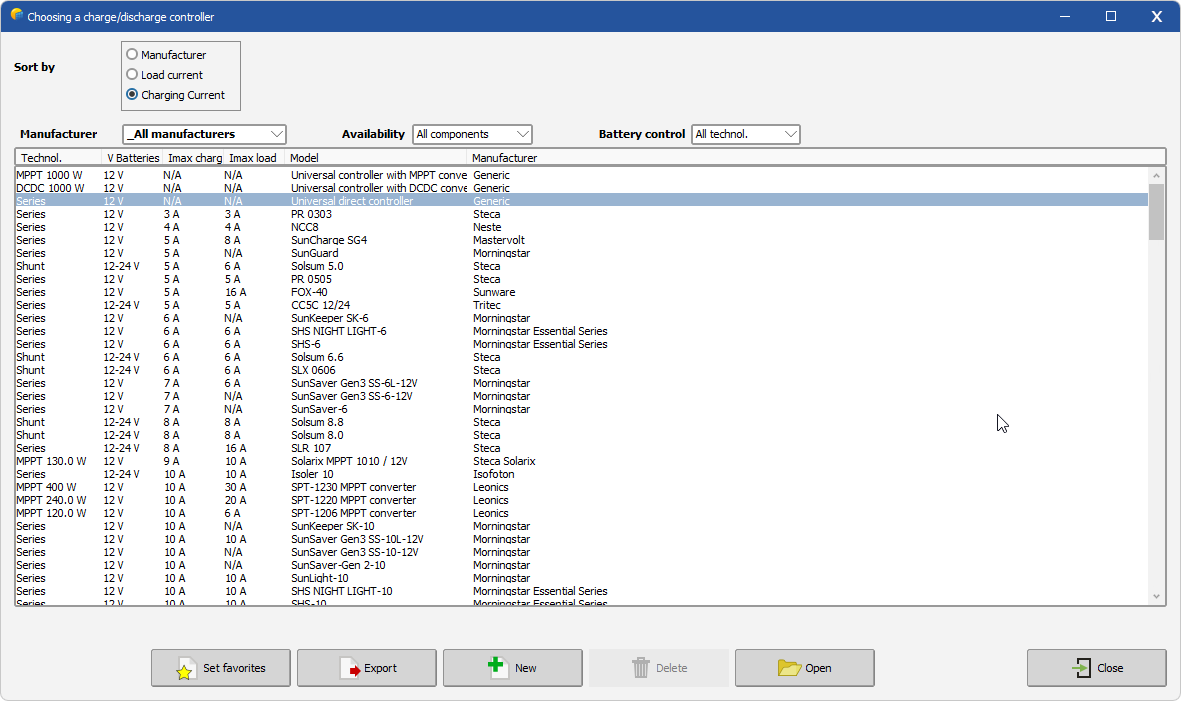The width and height of the screenshot is (1181, 701).
Task: Select the SLX 0606 row
Action: click(x=581, y=370)
